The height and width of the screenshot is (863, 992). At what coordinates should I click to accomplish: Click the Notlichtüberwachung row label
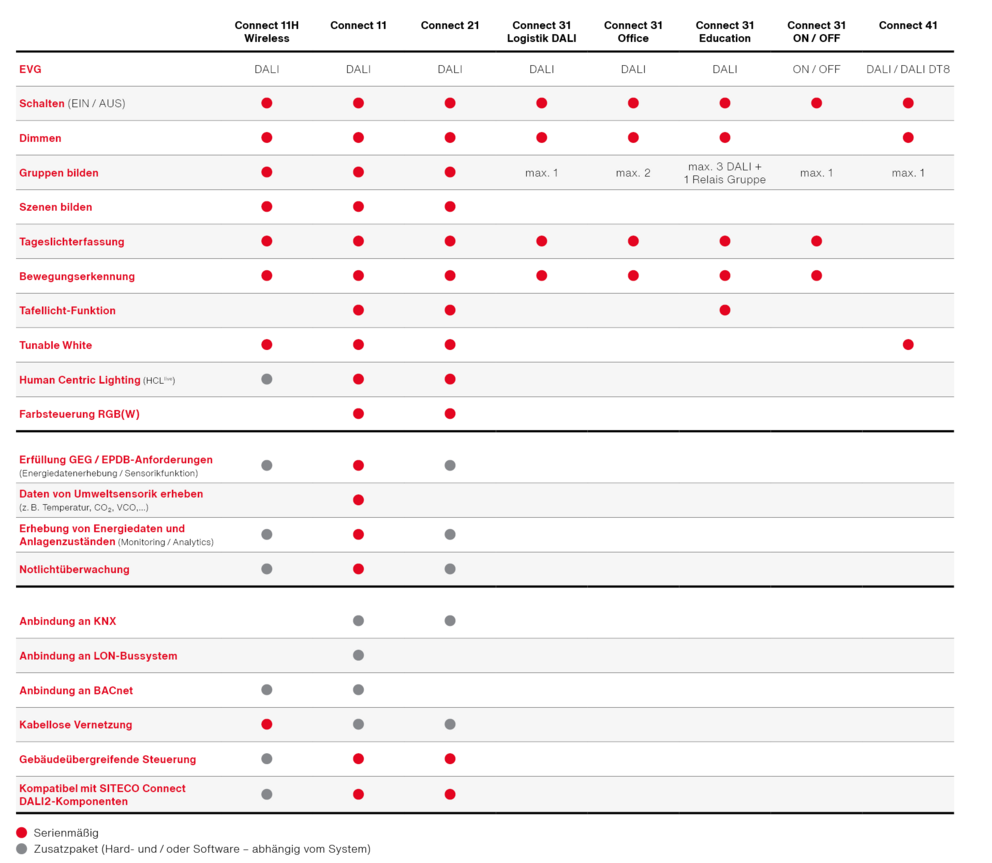74,569
